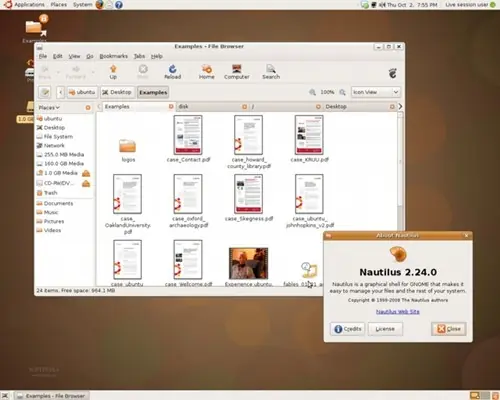Launch Firefox from the top panel
This screenshot has height=400, width=500.
click(x=99, y=5)
